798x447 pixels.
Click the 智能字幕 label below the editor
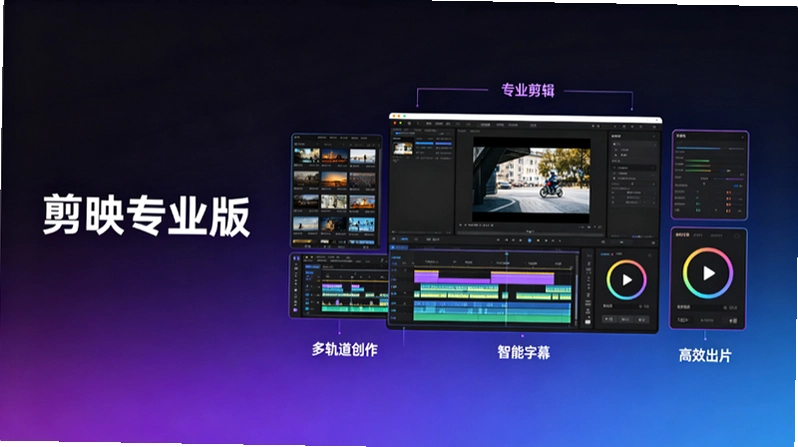click(524, 352)
